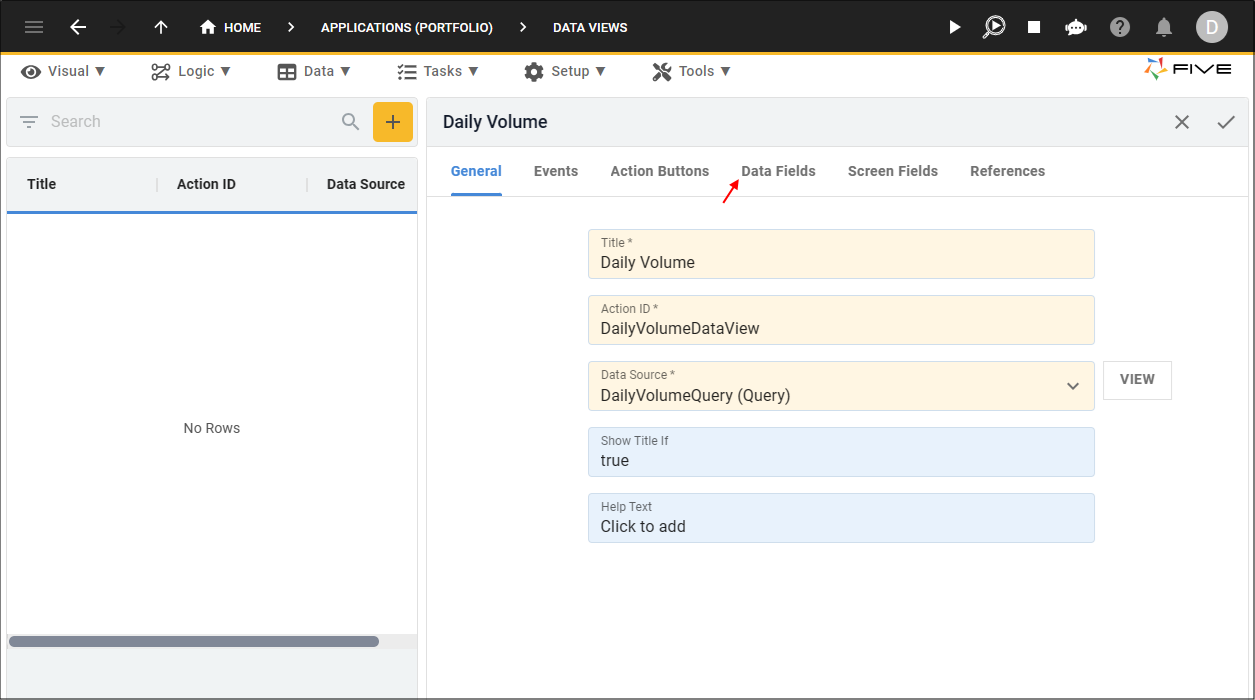The width and height of the screenshot is (1255, 700).
Task: Click the up arrow navigation icon
Action: [160, 27]
